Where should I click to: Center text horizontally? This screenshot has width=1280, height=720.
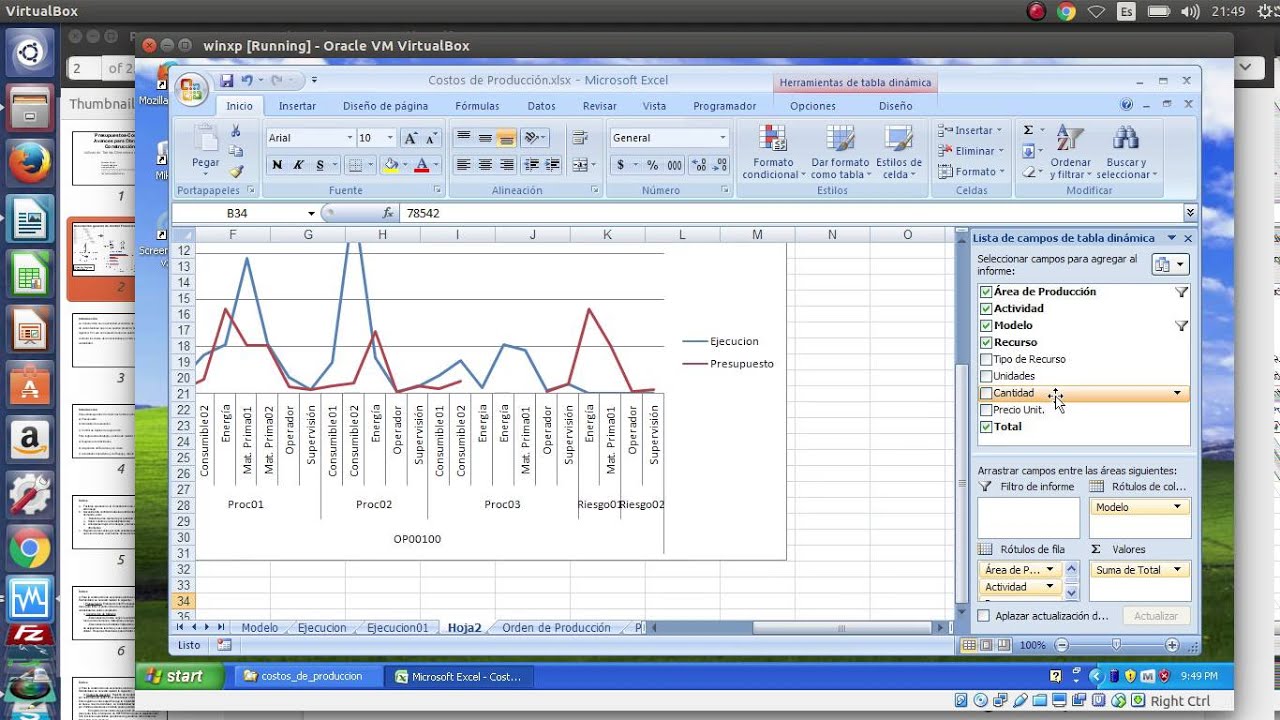pyautogui.click(x=485, y=165)
